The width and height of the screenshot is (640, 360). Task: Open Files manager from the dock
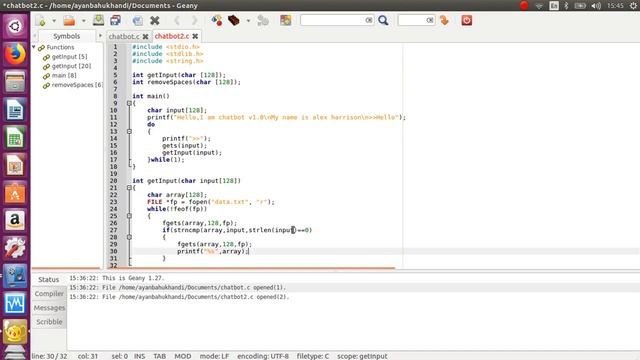[x=15, y=82]
